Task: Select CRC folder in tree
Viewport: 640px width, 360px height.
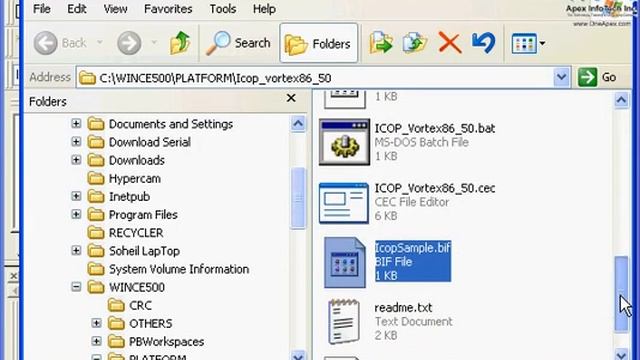Action: [x=140, y=306]
